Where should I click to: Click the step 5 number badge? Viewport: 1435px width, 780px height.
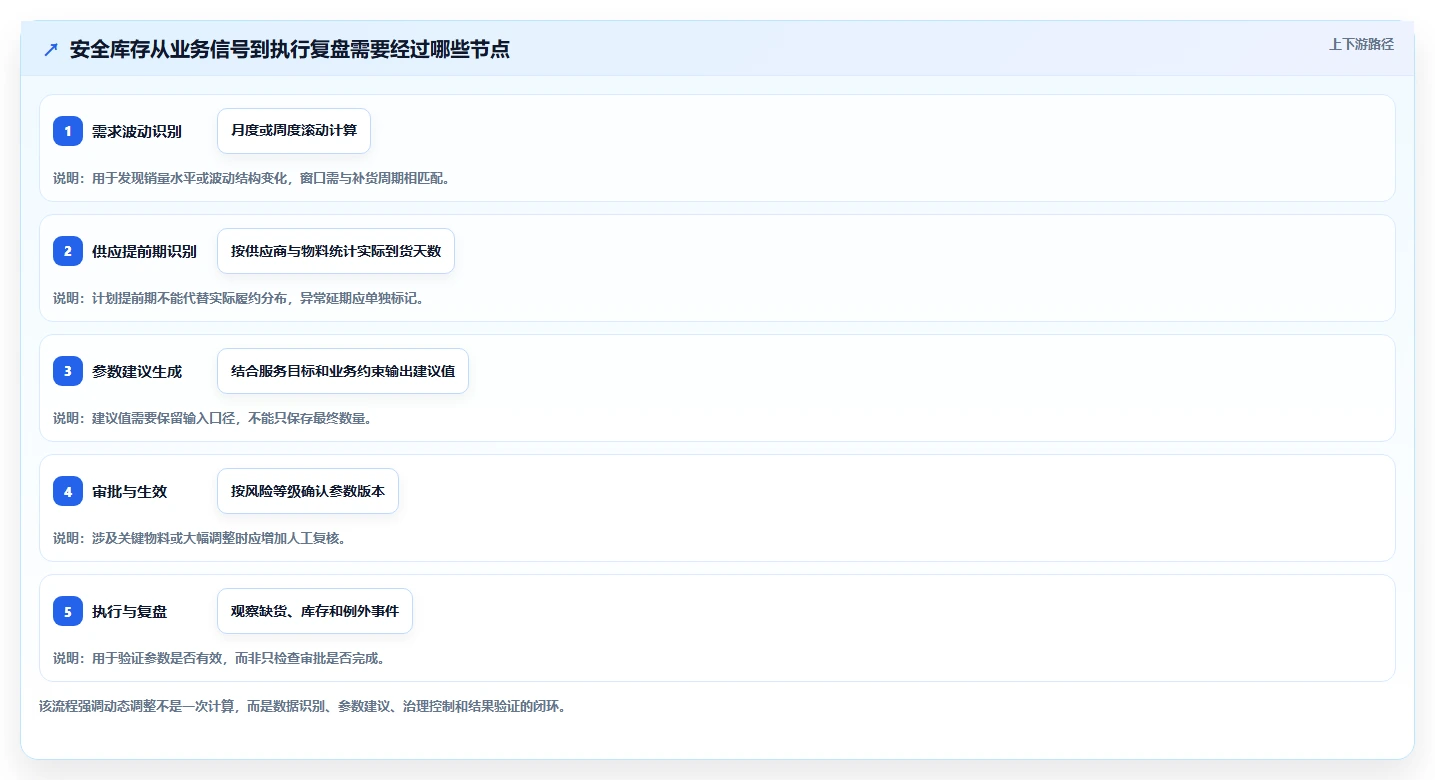(x=68, y=611)
